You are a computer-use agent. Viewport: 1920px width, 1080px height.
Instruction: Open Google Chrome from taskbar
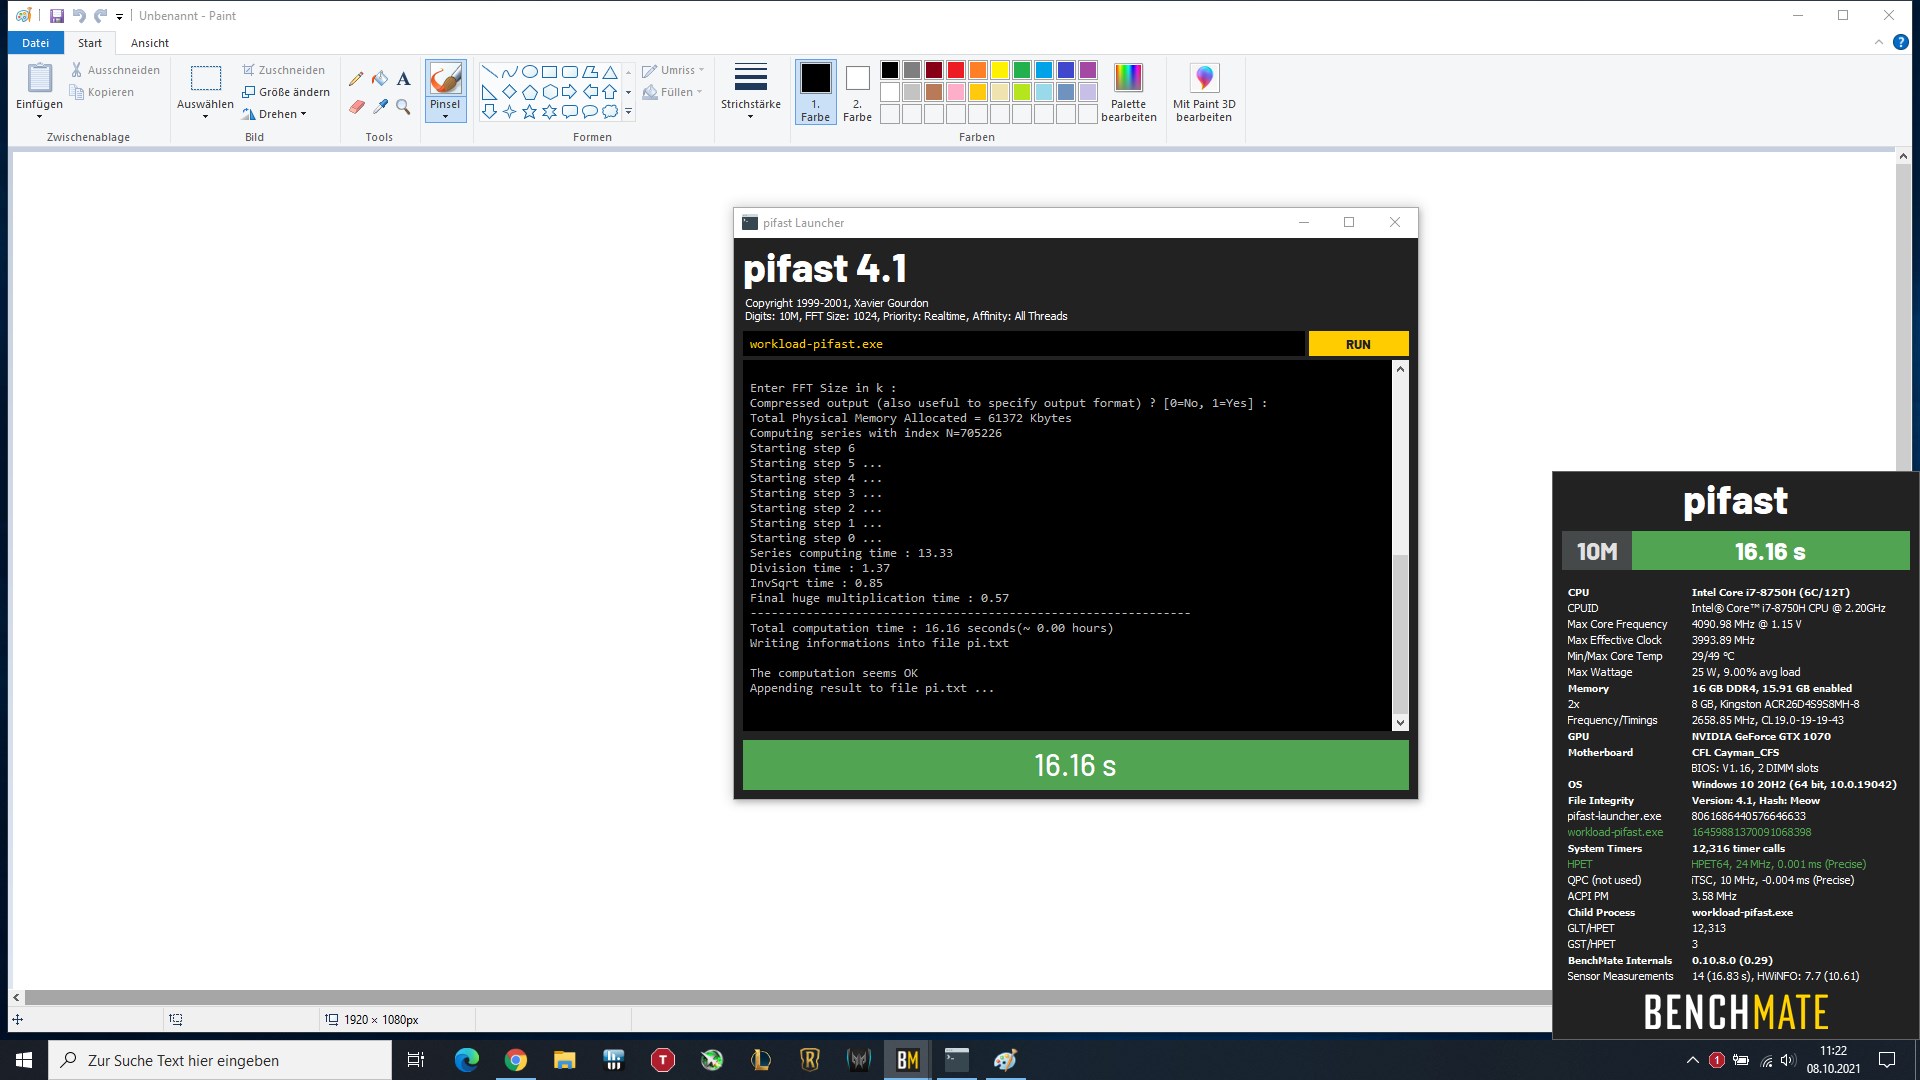click(516, 1060)
